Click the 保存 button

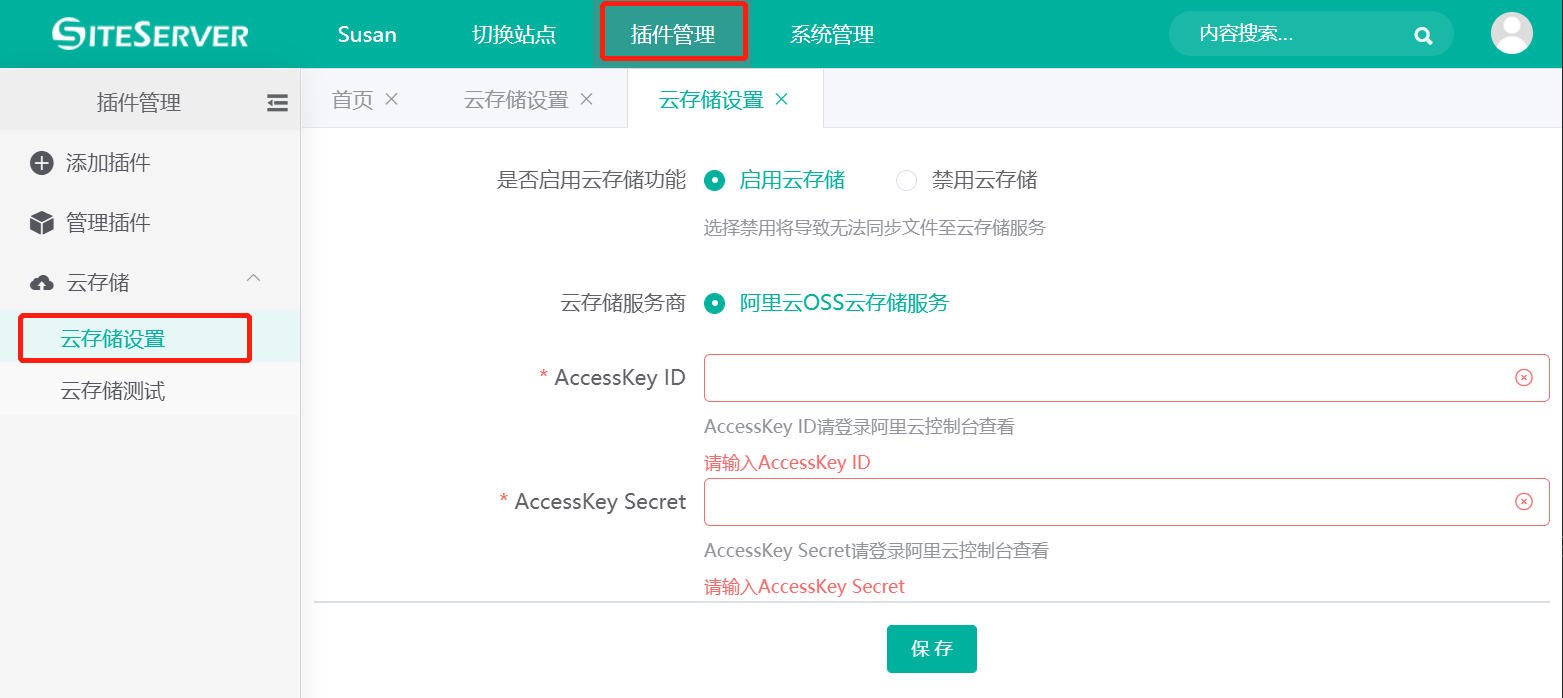pos(931,649)
